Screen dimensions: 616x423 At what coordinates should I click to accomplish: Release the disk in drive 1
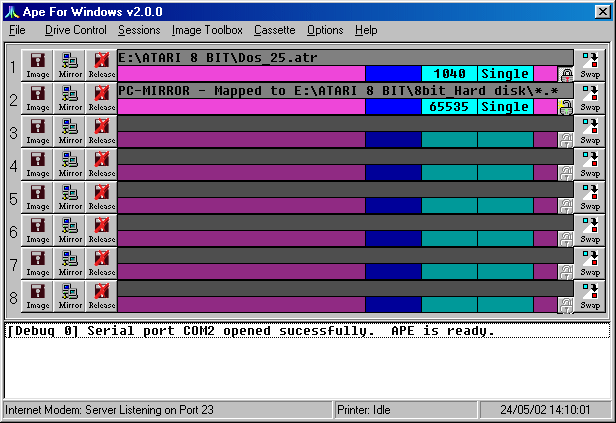click(x=101, y=65)
